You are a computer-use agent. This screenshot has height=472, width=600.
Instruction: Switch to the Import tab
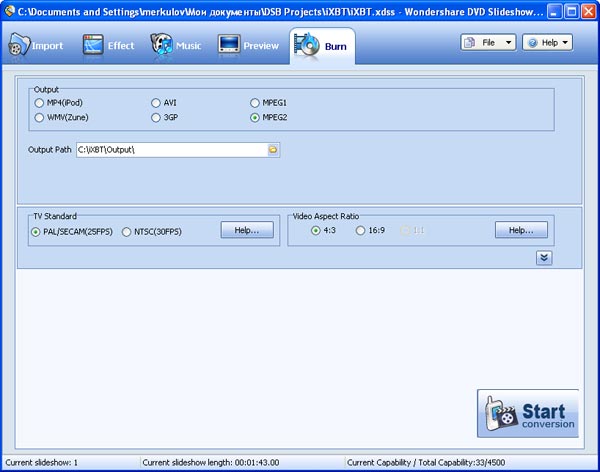[x=36, y=45]
